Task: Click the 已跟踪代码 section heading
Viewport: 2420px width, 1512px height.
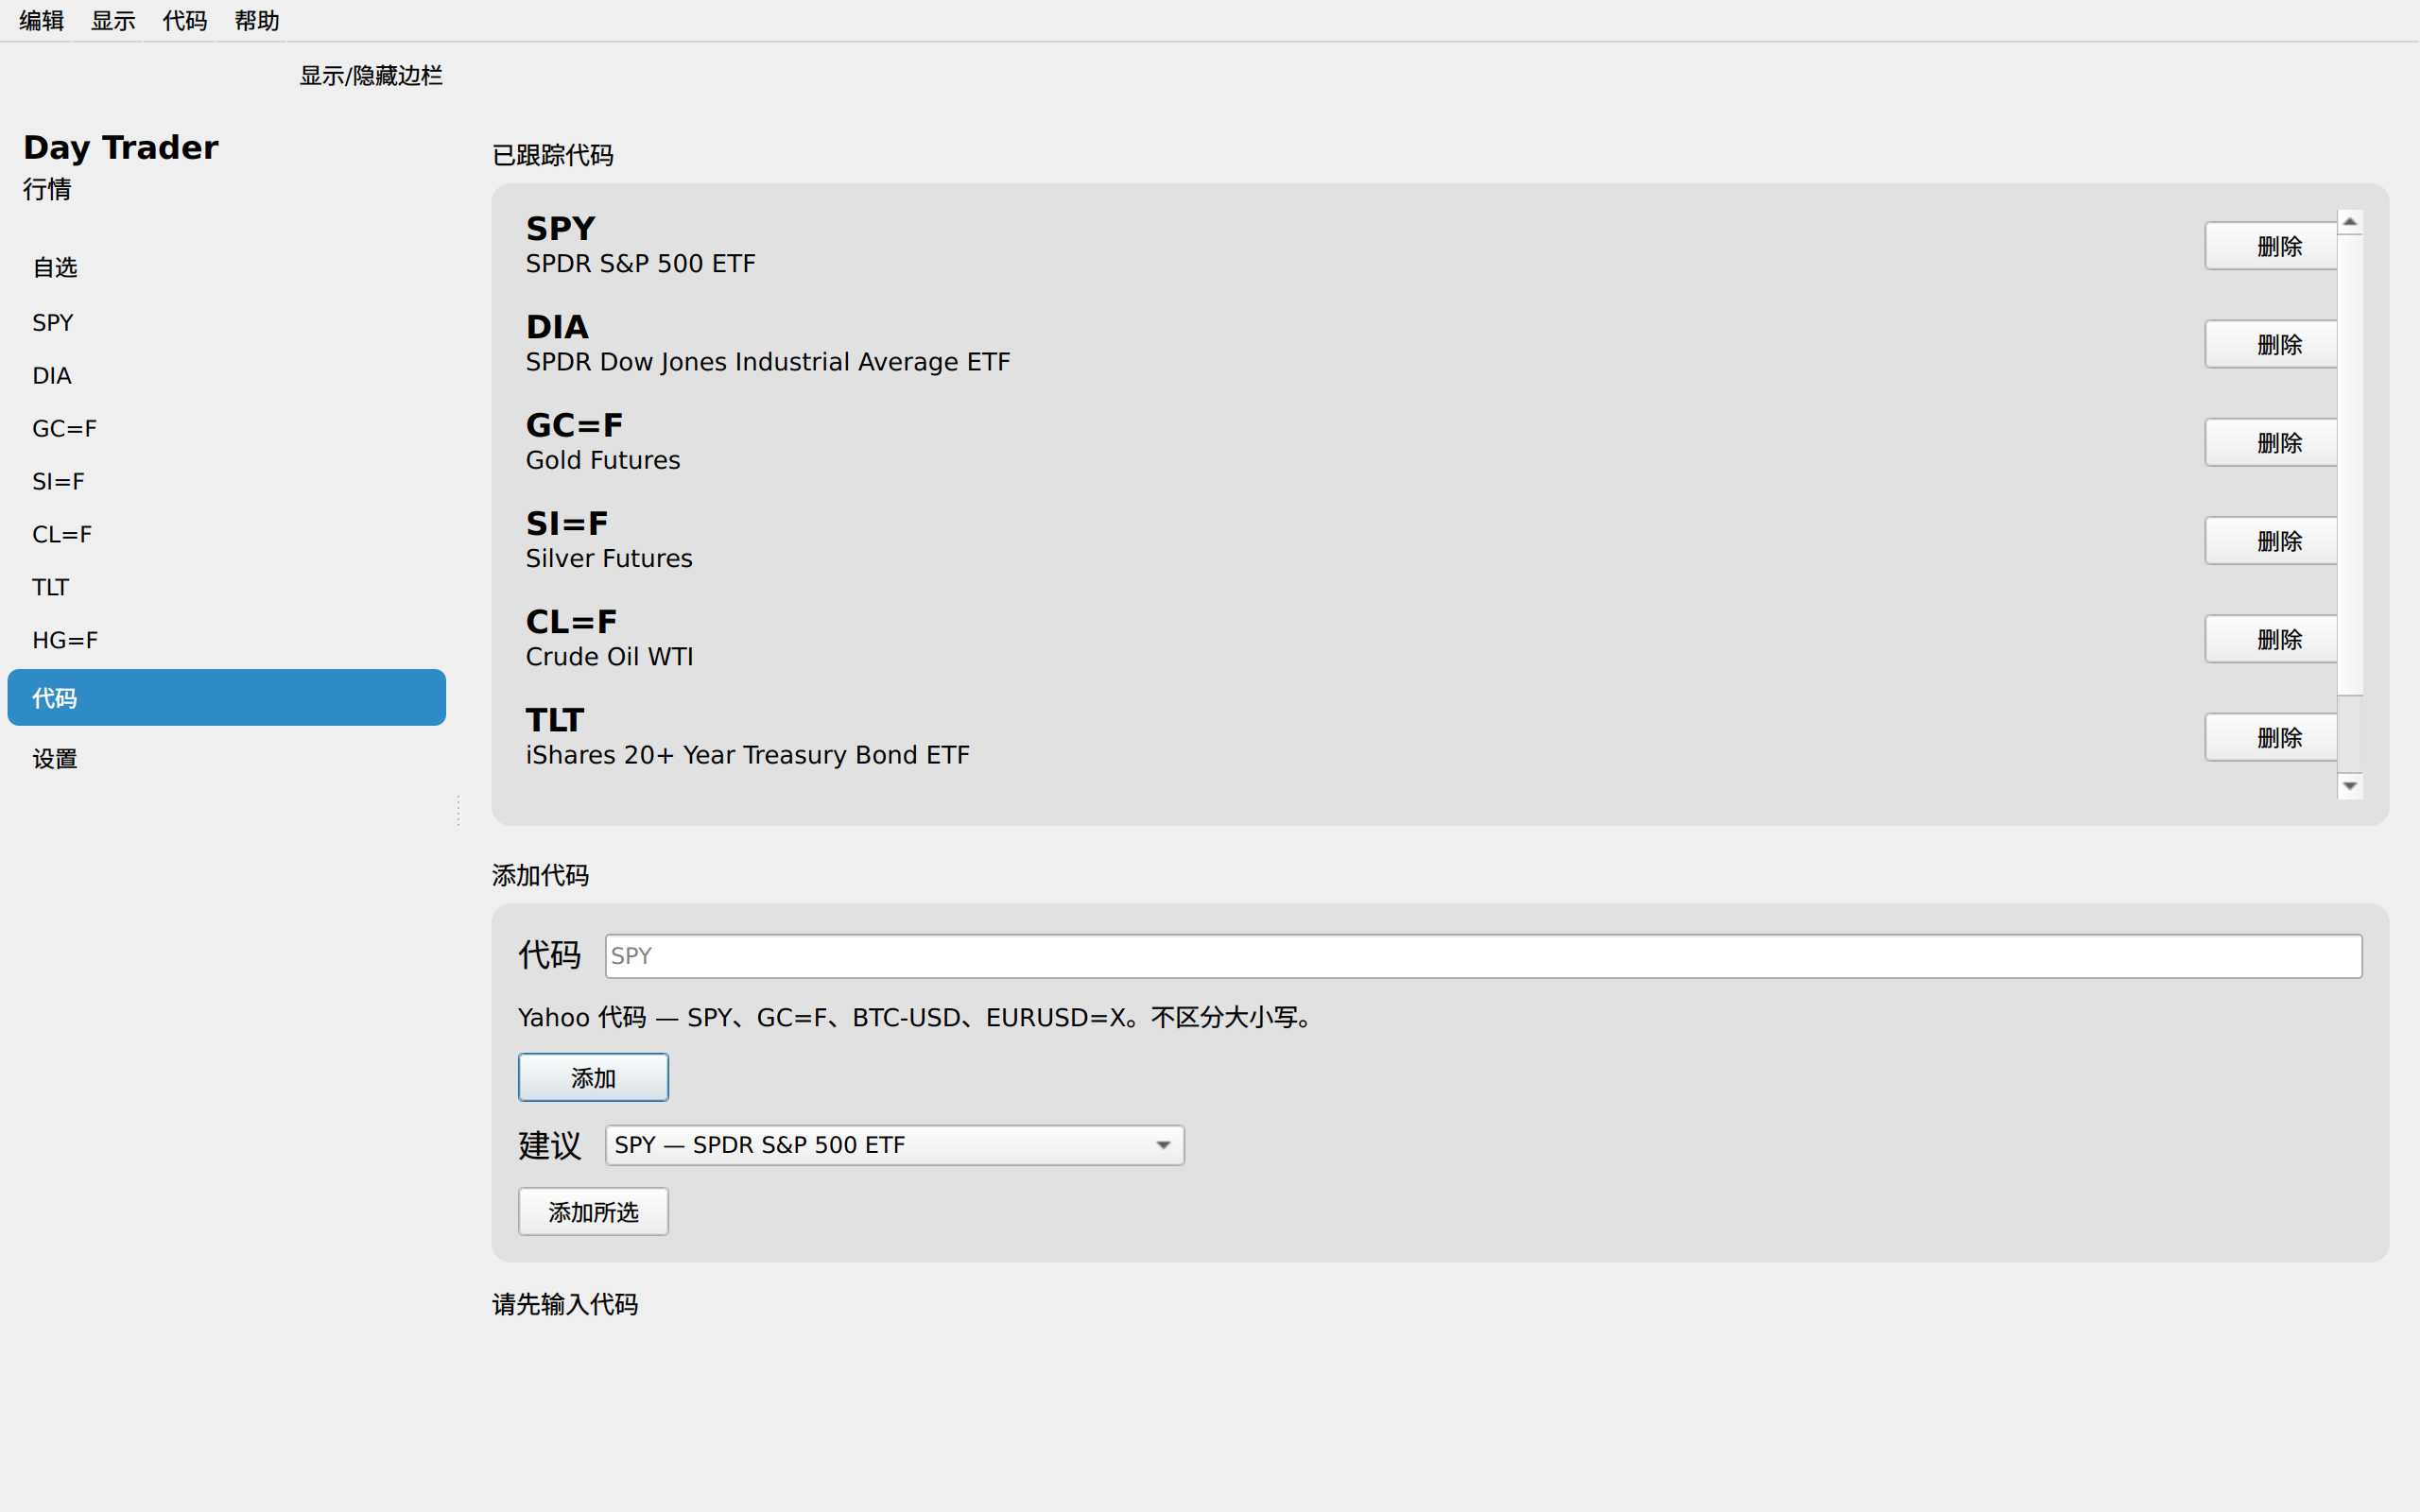Action: pyautogui.click(x=553, y=156)
